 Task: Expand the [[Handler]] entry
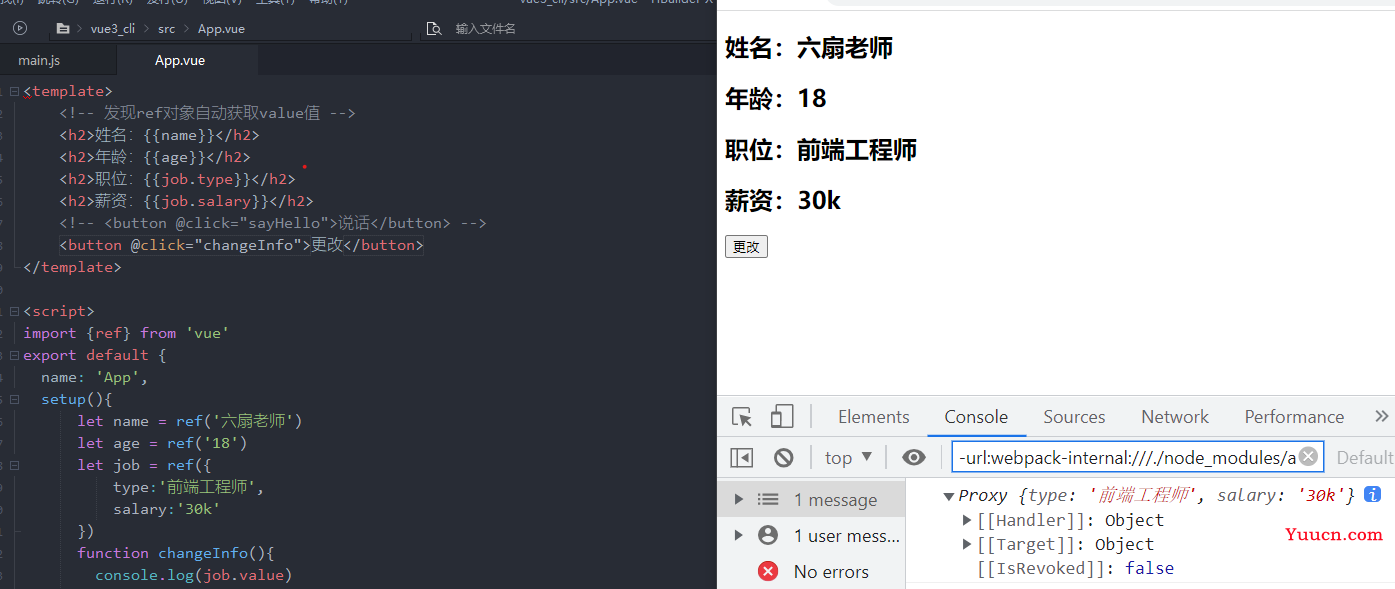point(967,520)
